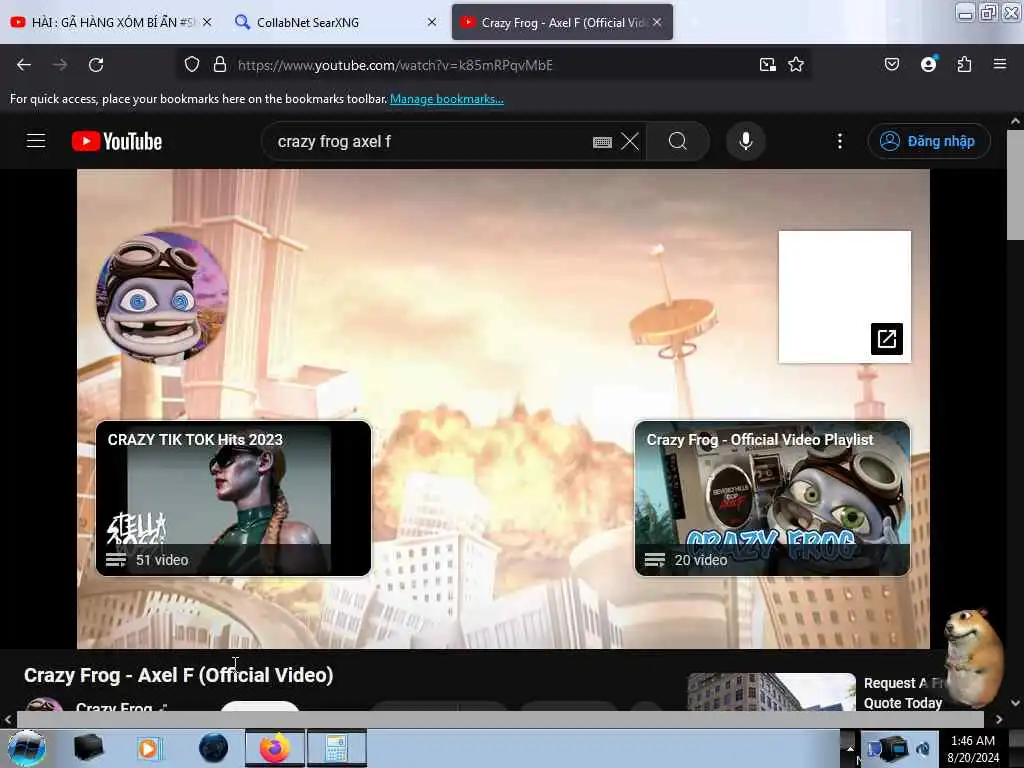Open the volume tray icon

923,748
